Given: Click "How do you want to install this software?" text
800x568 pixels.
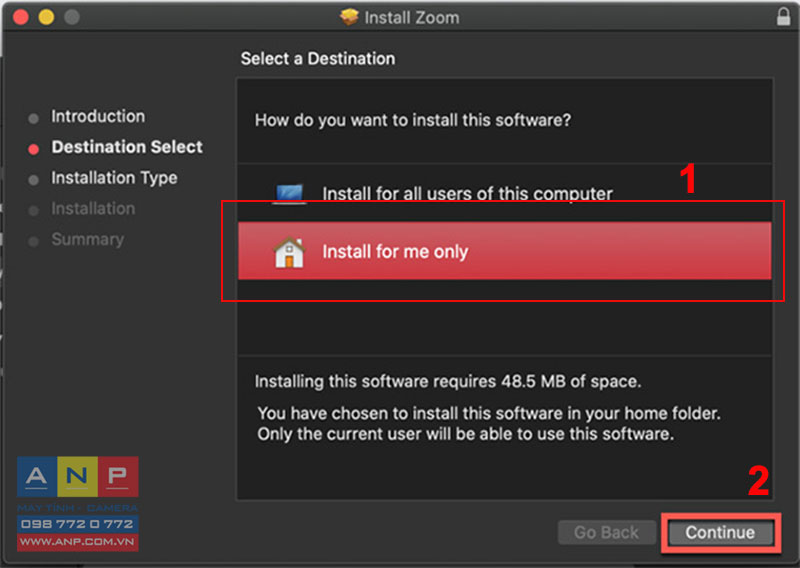Looking at the screenshot, I should pyautogui.click(x=413, y=120).
